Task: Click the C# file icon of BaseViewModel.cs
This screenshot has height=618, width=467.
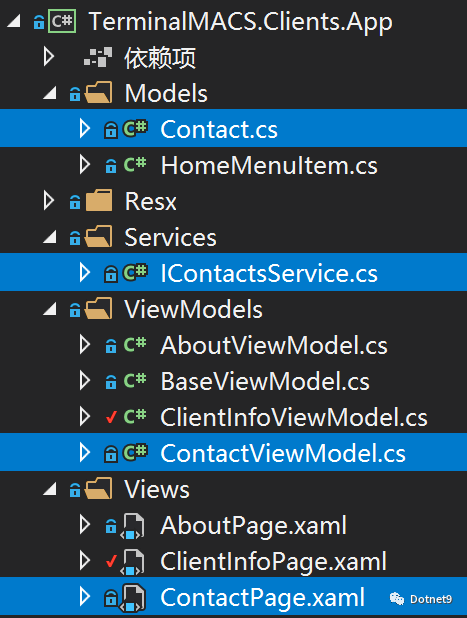Action: tap(135, 381)
